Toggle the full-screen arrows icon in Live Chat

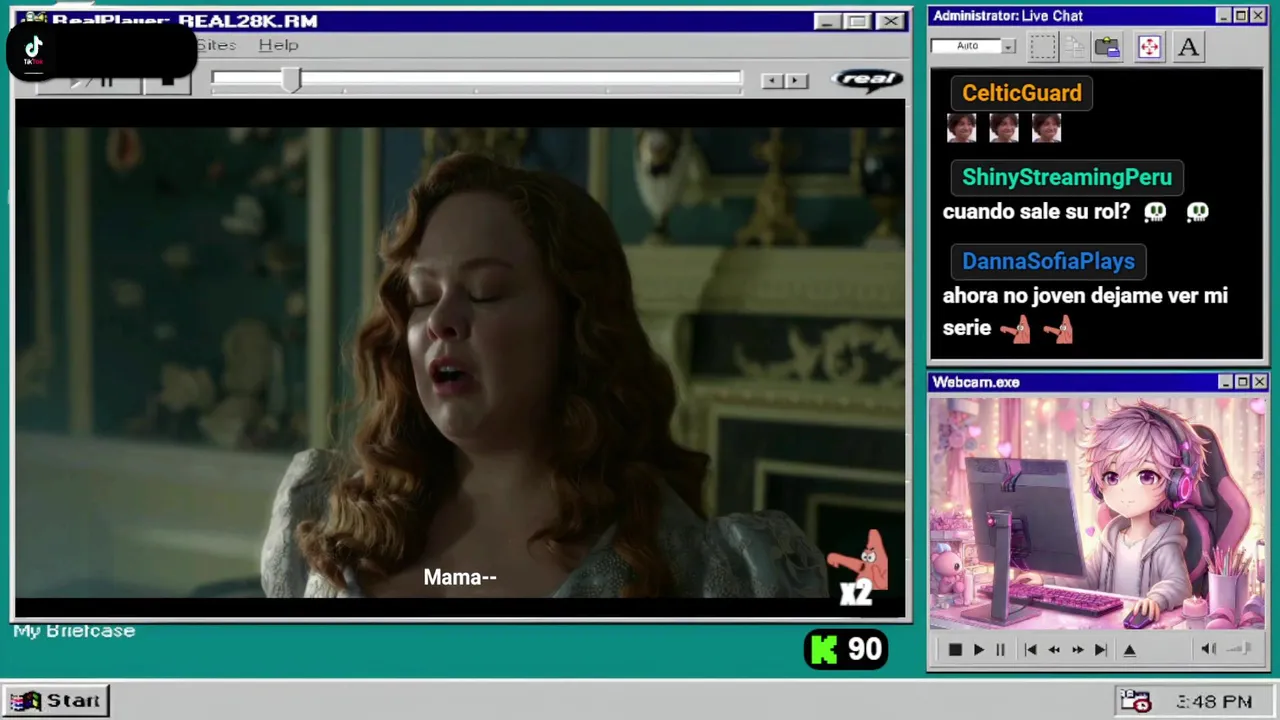[1149, 46]
